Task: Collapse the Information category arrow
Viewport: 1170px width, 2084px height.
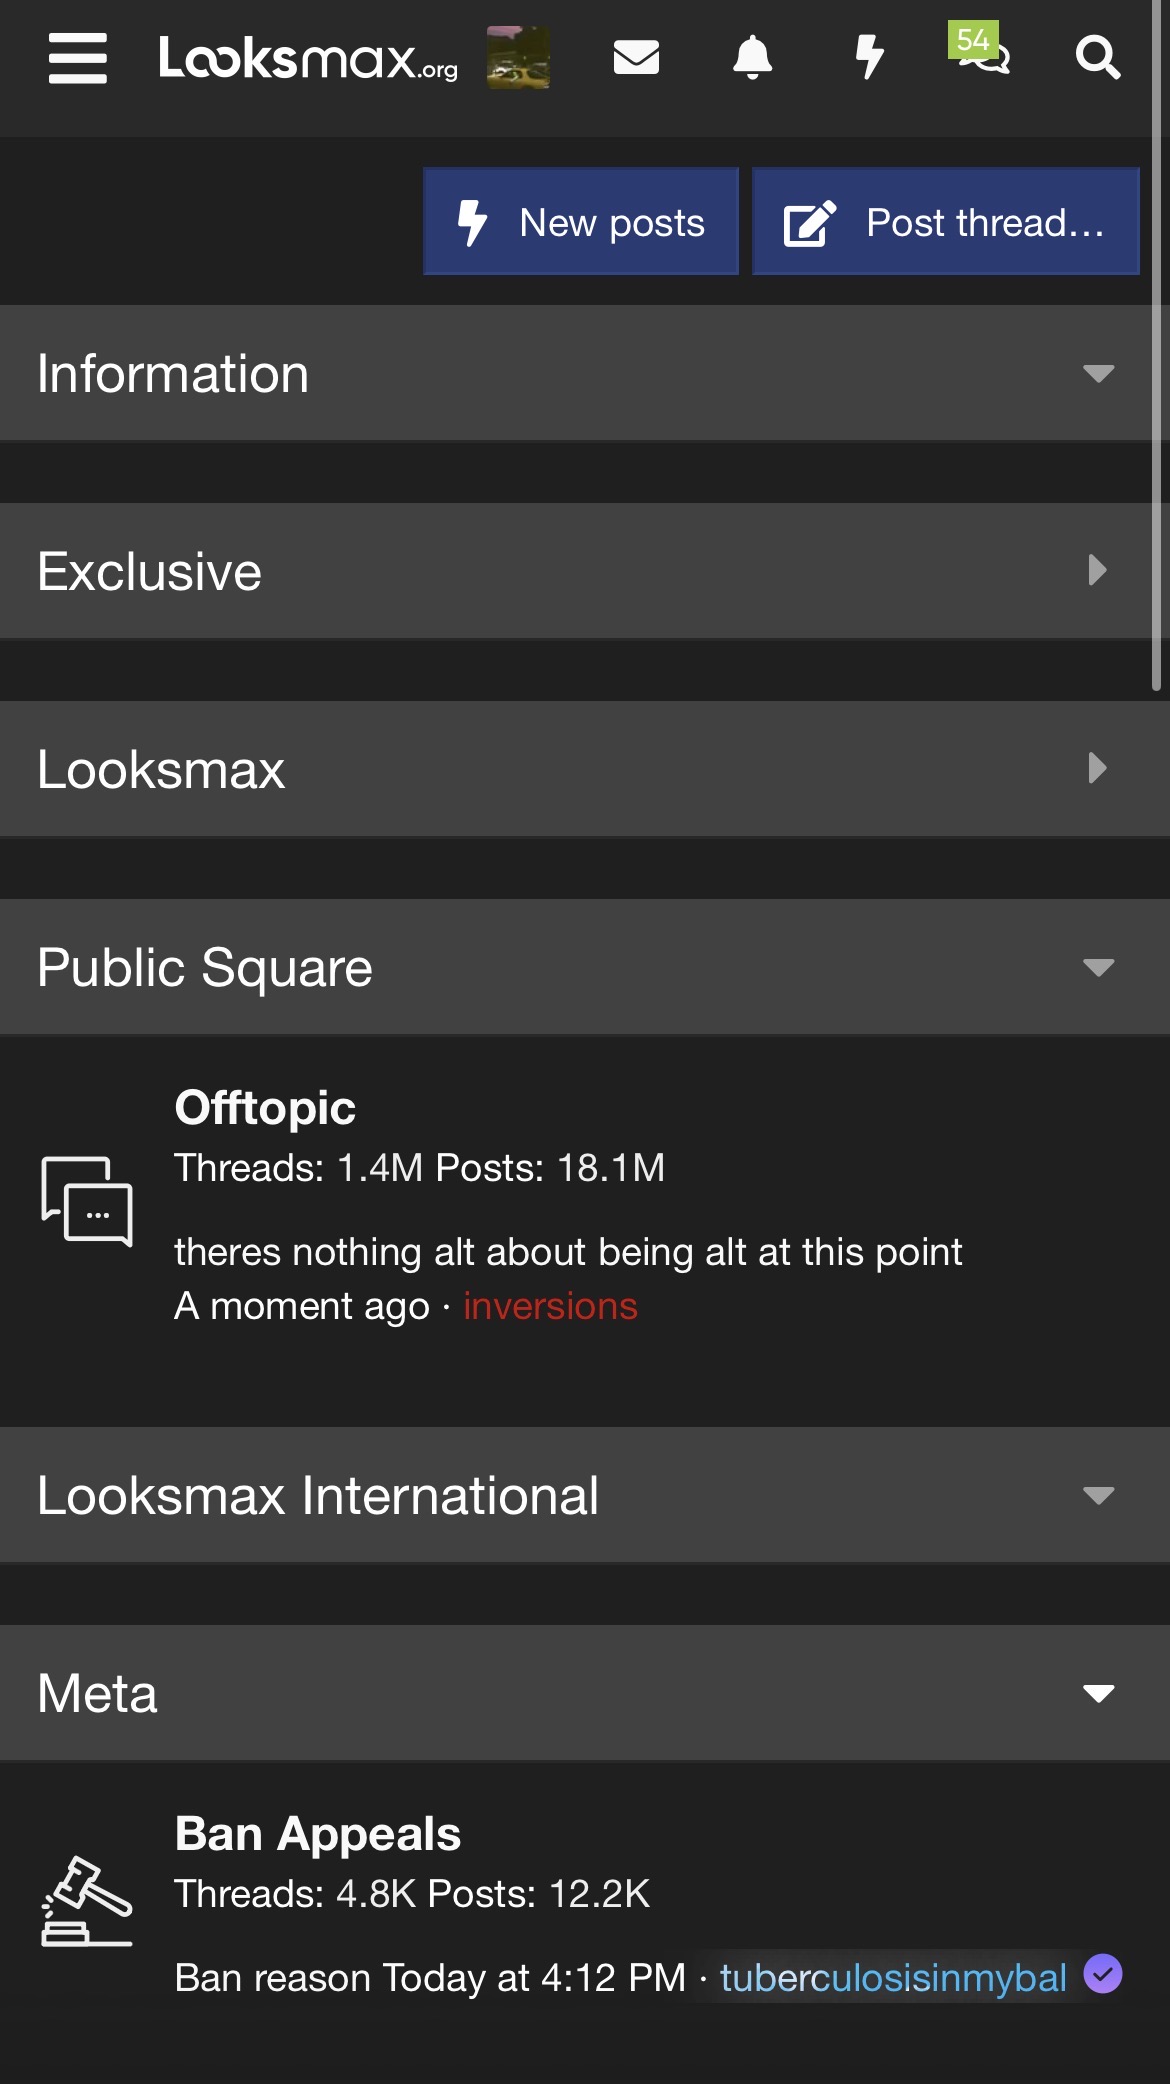Action: pos(1098,374)
